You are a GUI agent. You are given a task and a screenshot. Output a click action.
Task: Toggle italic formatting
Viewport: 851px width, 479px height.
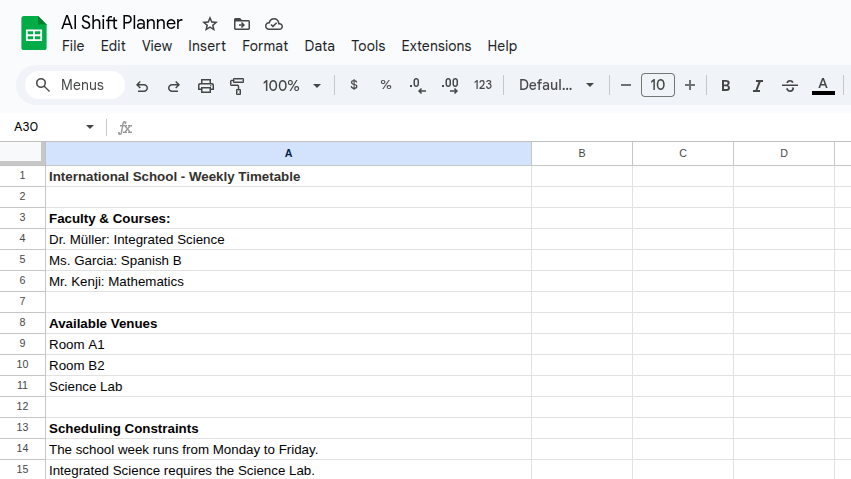pos(758,86)
